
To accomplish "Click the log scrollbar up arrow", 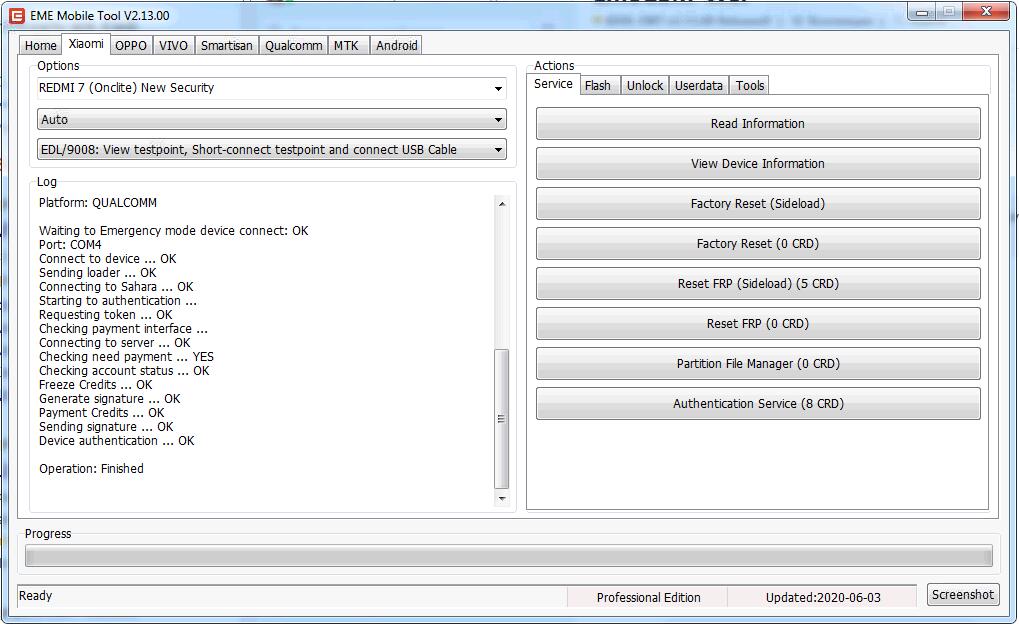I will coord(502,204).
